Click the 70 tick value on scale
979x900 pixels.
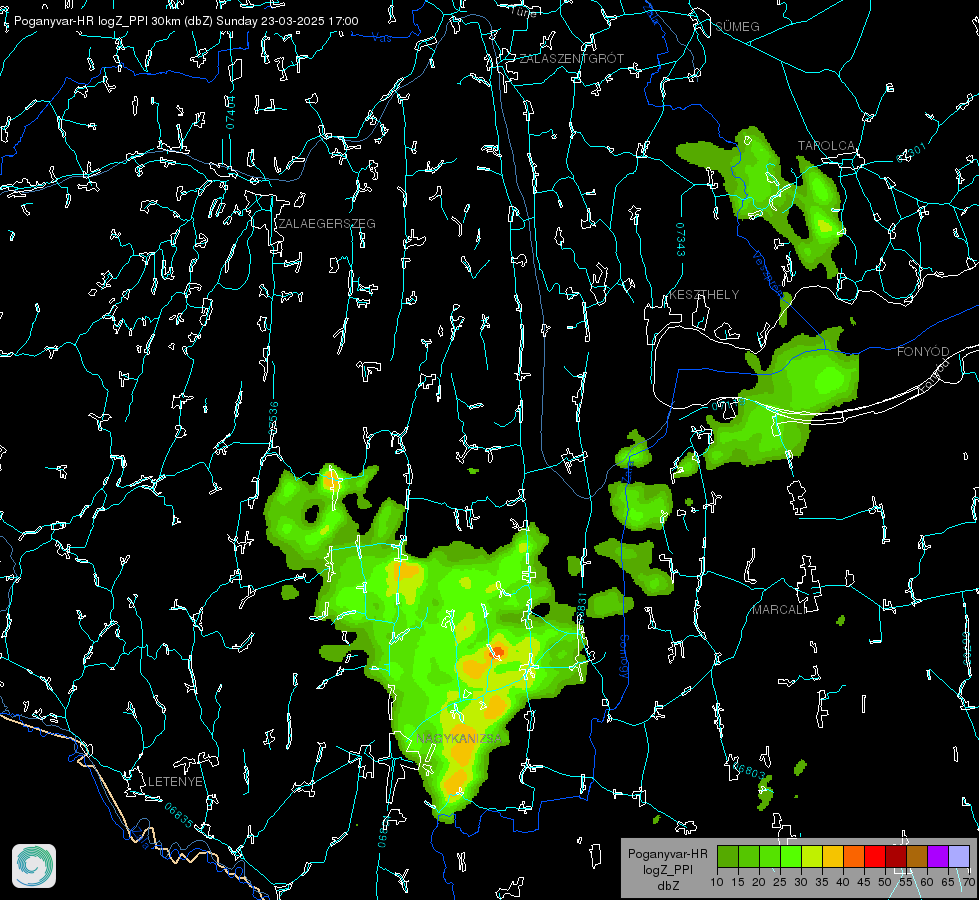(968, 882)
